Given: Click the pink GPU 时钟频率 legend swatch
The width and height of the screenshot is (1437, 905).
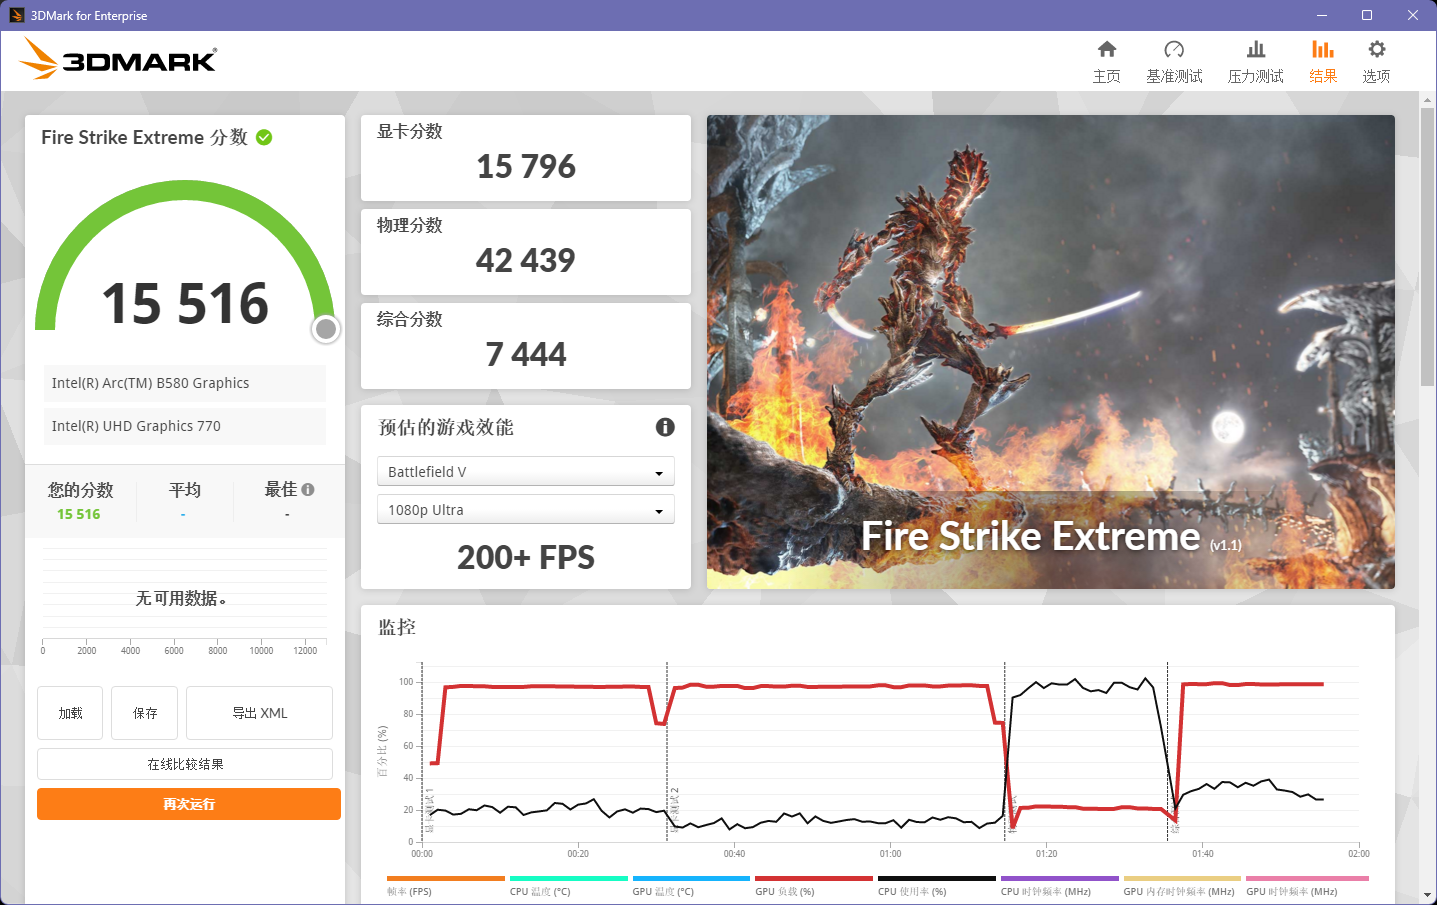Looking at the screenshot, I should pyautogui.click(x=1305, y=878).
